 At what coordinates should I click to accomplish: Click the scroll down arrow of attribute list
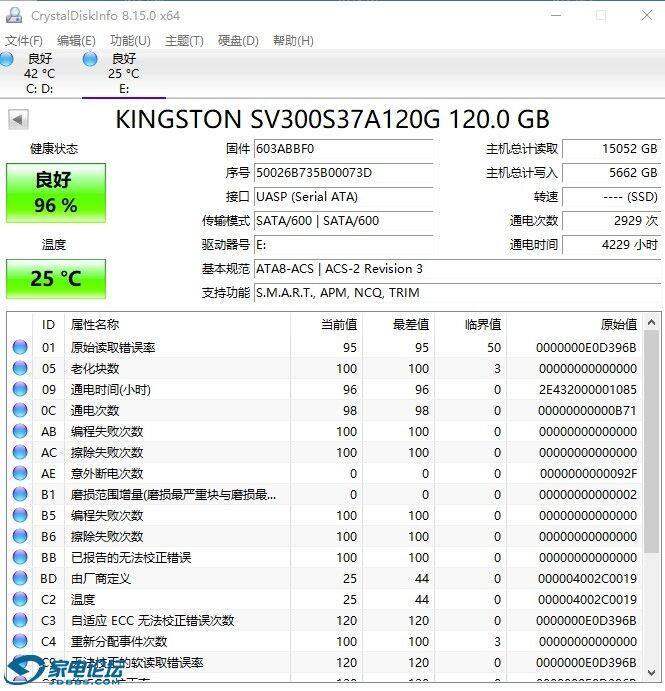pyautogui.click(x=651, y=672)
